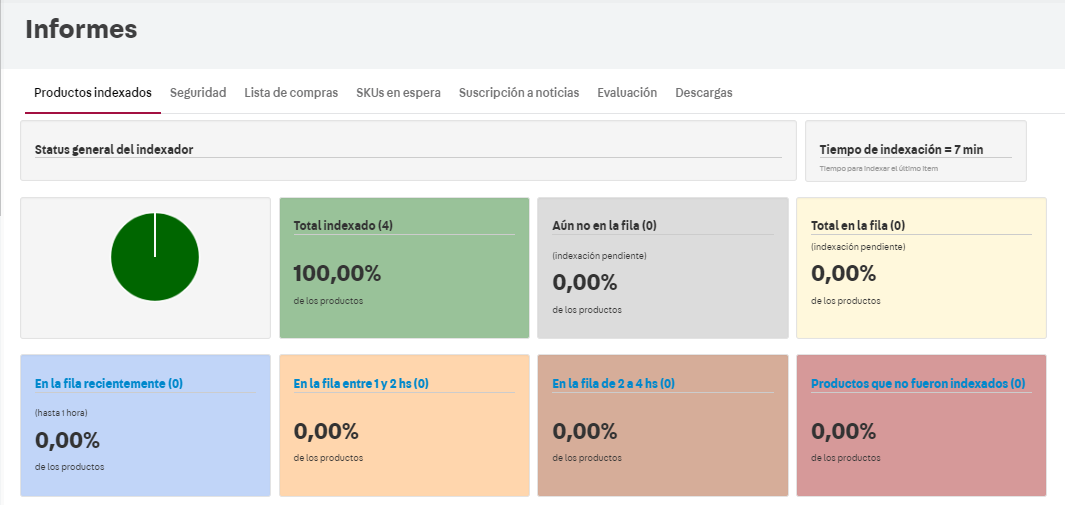This screenshot has height=505, width=1065.
Task: Click the green indexing pie chart
Action: [x=155, y=257]
